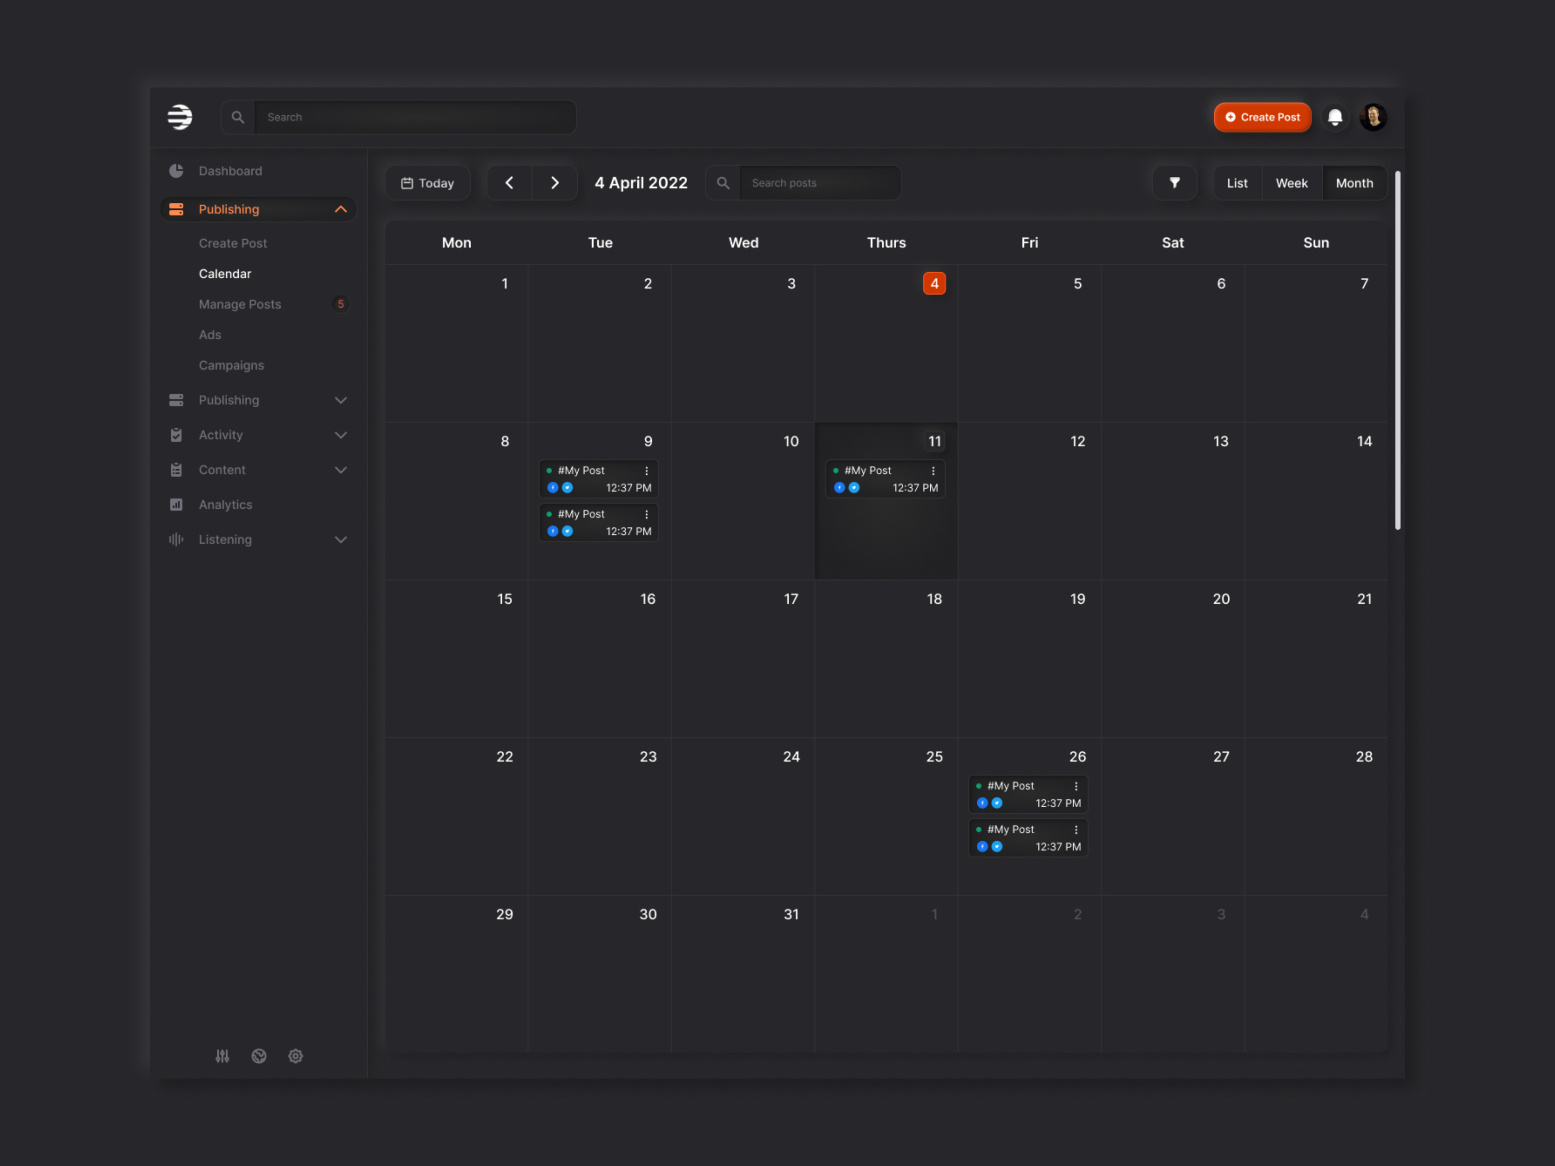Click the next month arrow
Viewport: 1555px width, 1166px height.
click(x=555, y=182)
